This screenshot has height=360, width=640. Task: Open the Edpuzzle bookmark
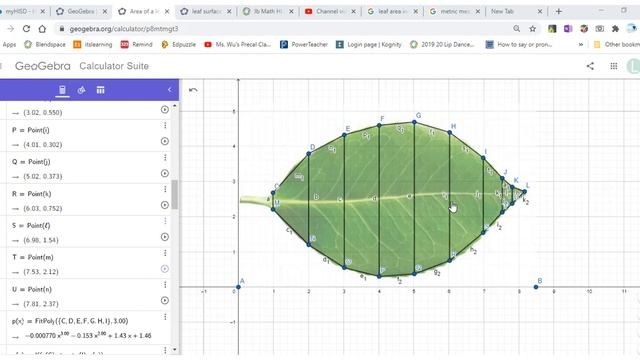coord(178,44)
